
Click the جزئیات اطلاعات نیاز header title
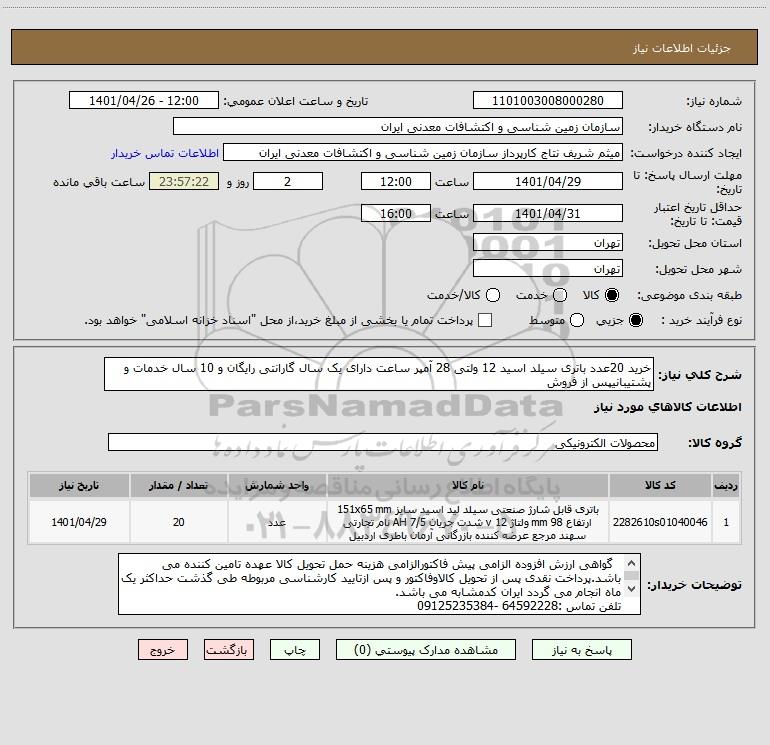click(682, 48)
